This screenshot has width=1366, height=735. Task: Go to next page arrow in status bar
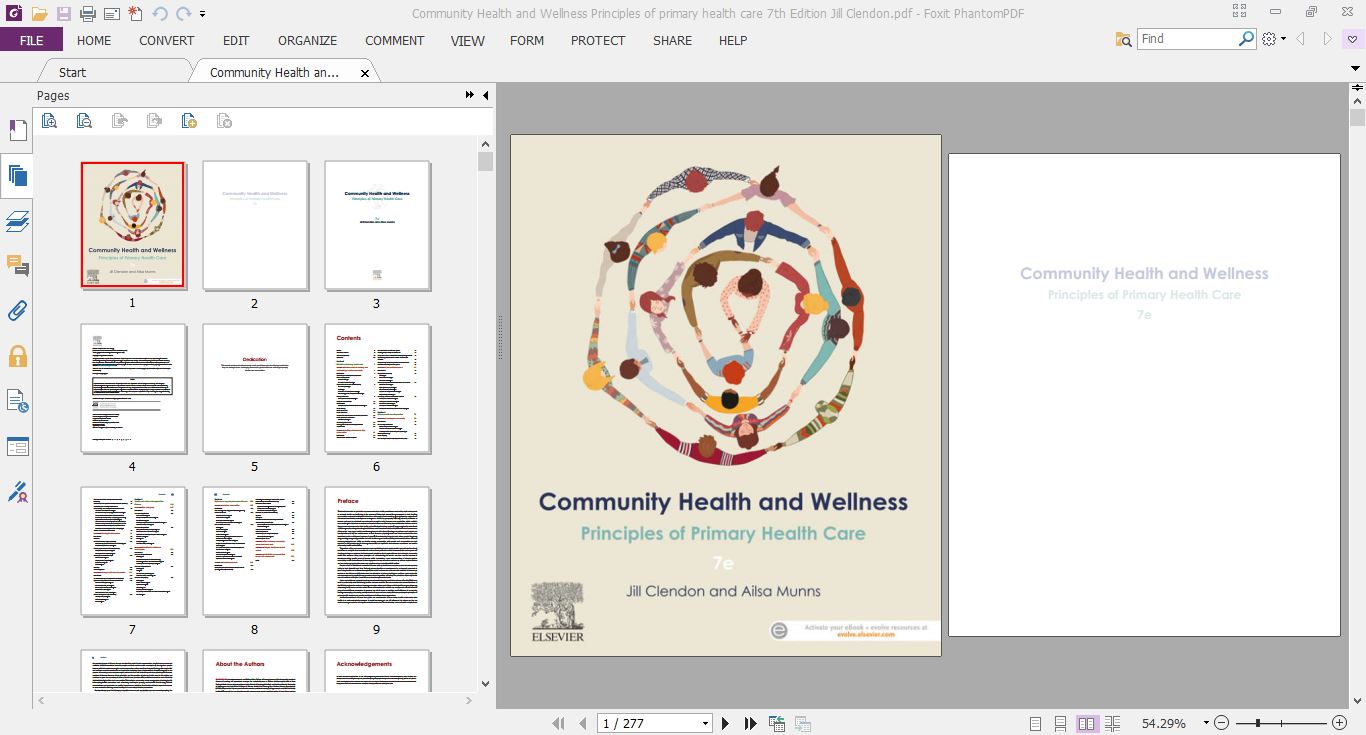click(726, 723)
